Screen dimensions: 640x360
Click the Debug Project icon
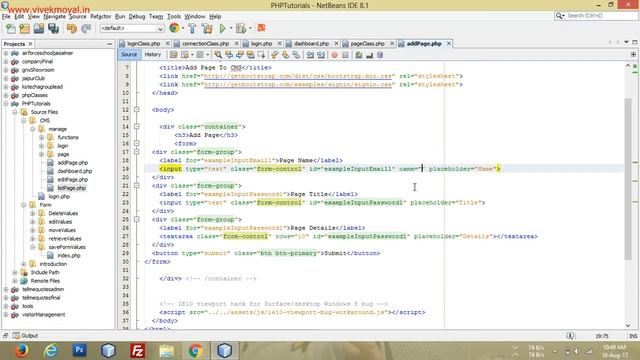[x=241, y=28]
